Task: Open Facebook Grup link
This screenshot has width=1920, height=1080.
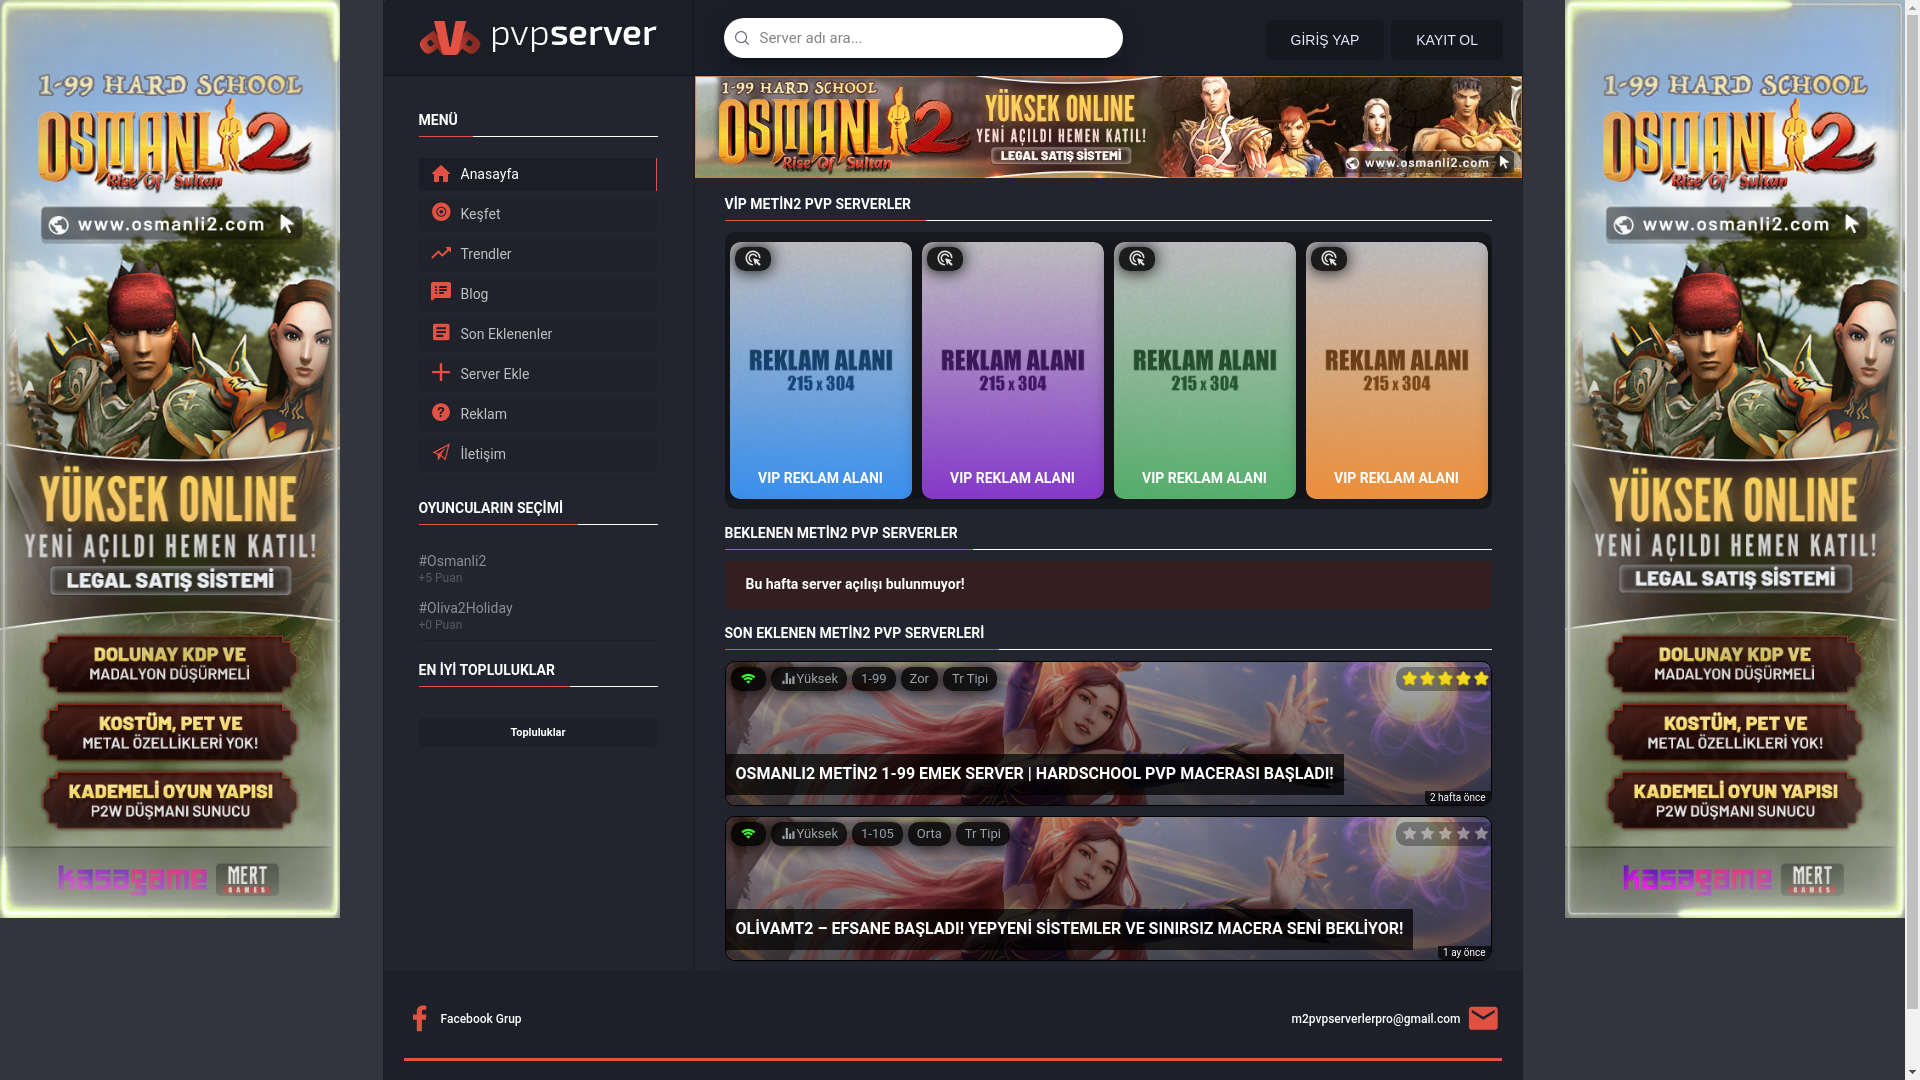Action: coord(480,1019)
